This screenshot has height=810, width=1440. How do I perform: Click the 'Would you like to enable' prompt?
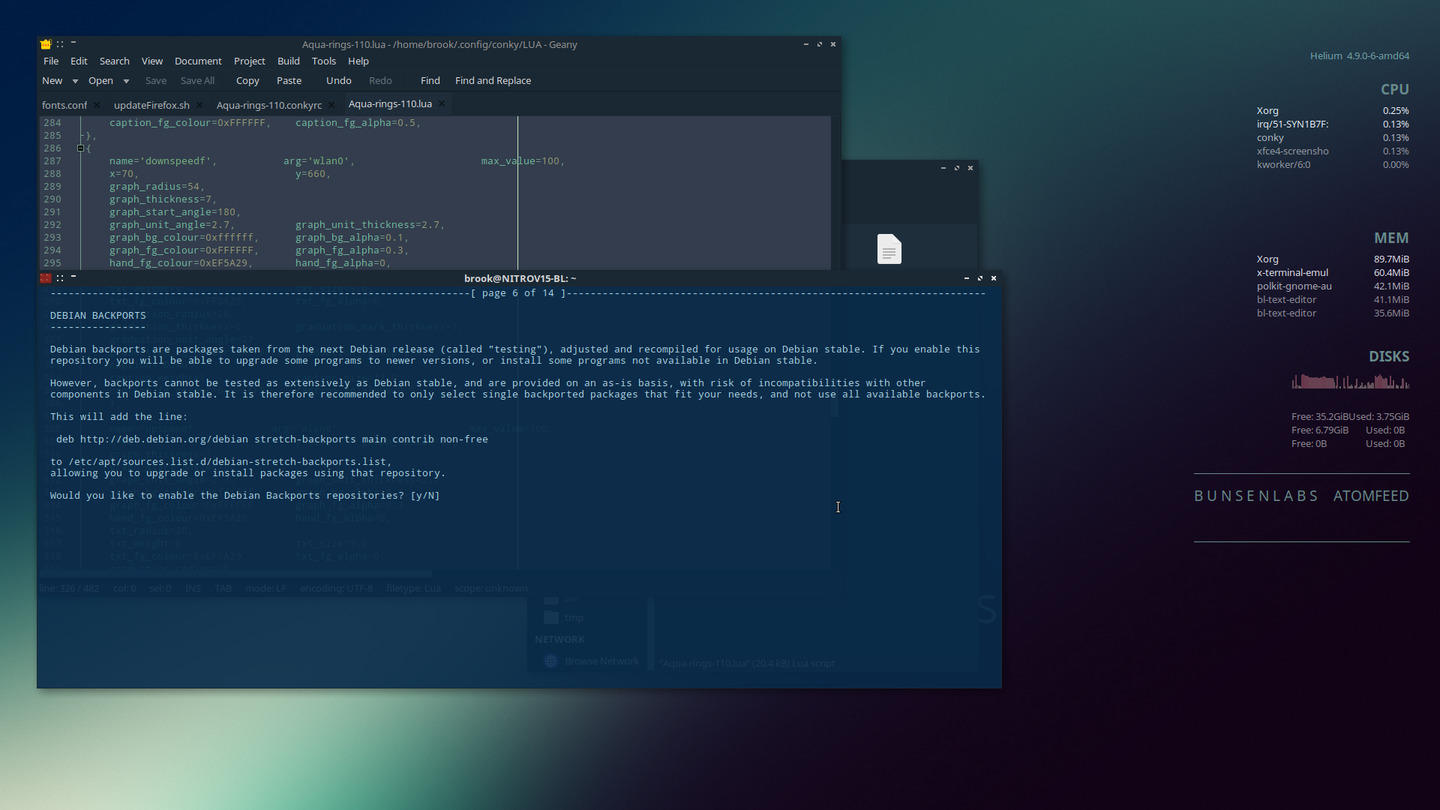coord(245,496)
